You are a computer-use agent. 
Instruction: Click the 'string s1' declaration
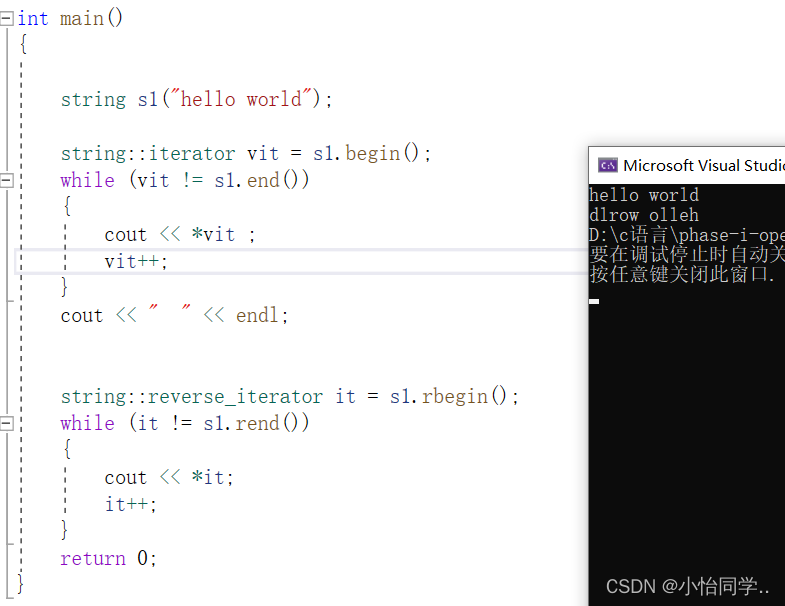[196, 99]
